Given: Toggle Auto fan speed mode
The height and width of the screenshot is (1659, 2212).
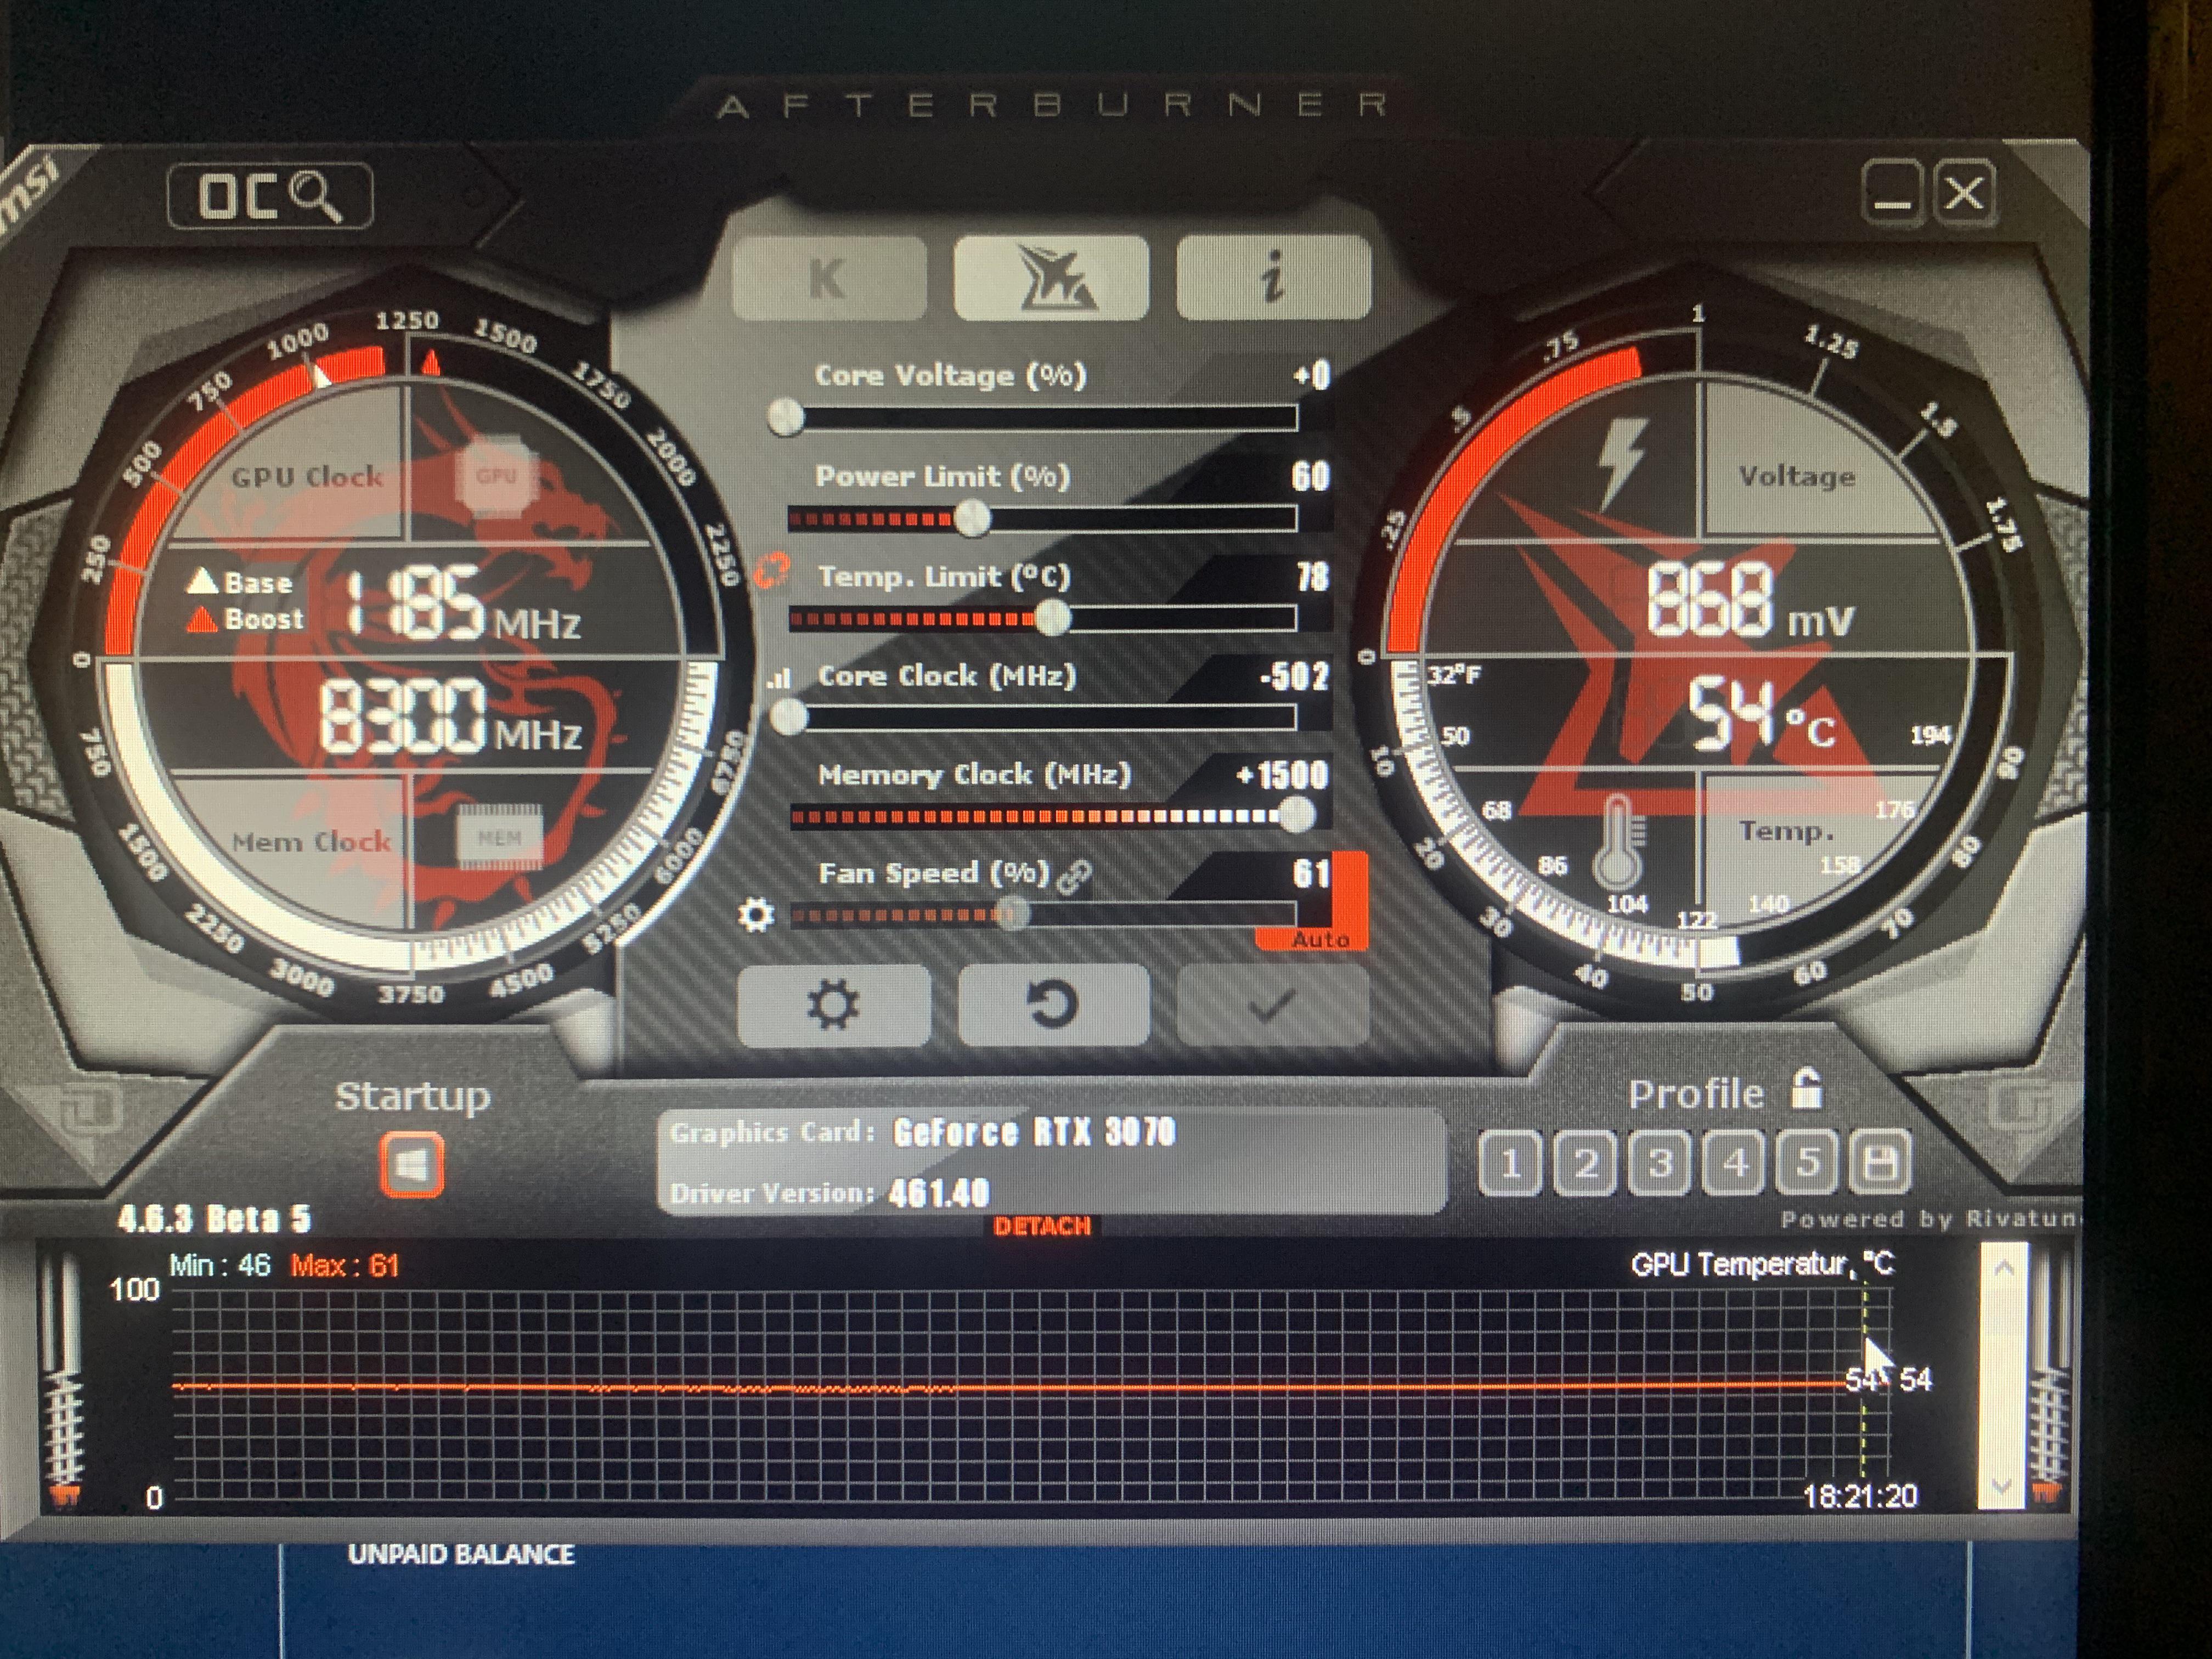Looking at the screenshot, I should pos(1320,939).
